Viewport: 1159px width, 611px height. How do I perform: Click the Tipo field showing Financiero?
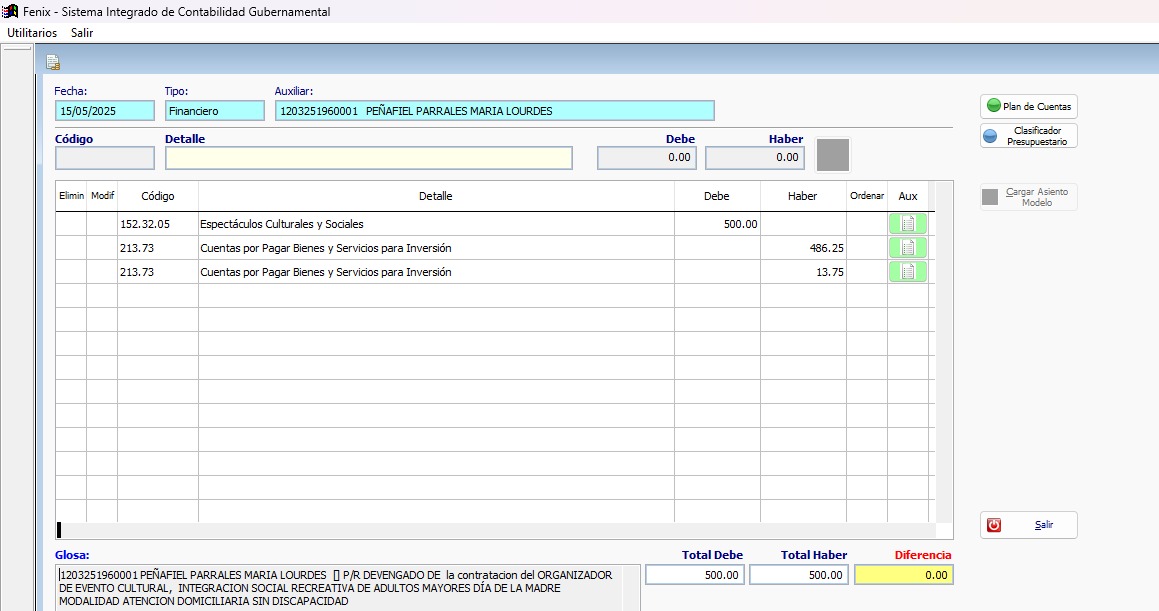[215, 111]
